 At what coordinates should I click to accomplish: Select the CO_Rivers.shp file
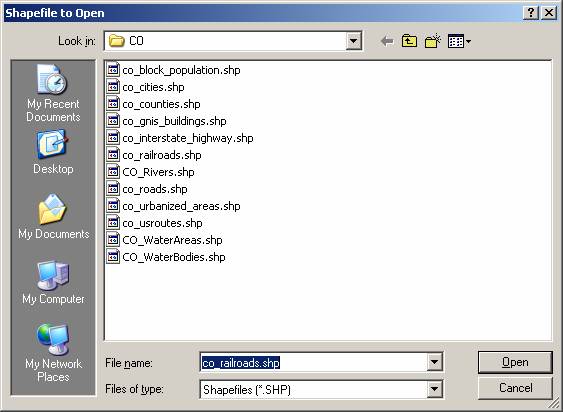151,172
